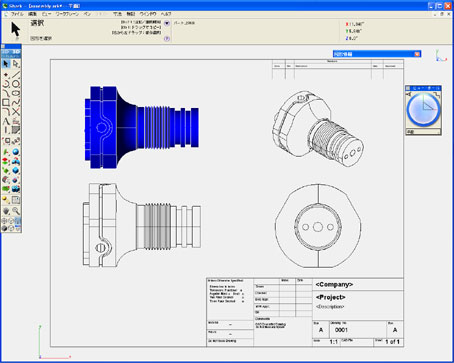Pick the single line drawing tool
Image resolution: width=454 pixels, height=363 pixels.
pos(16,74)
